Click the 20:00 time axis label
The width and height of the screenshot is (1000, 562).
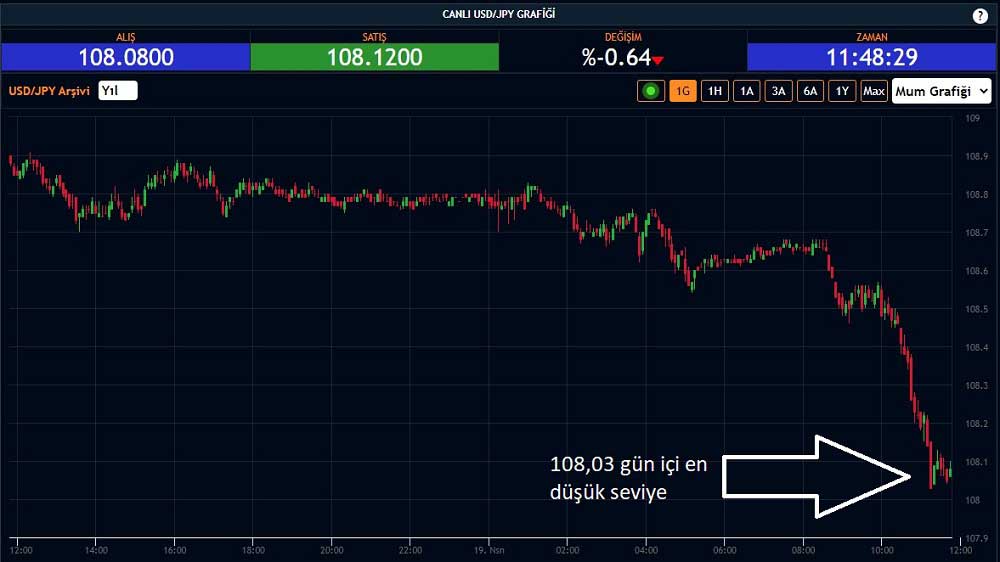pyautogui.click(x=332, y=550)
